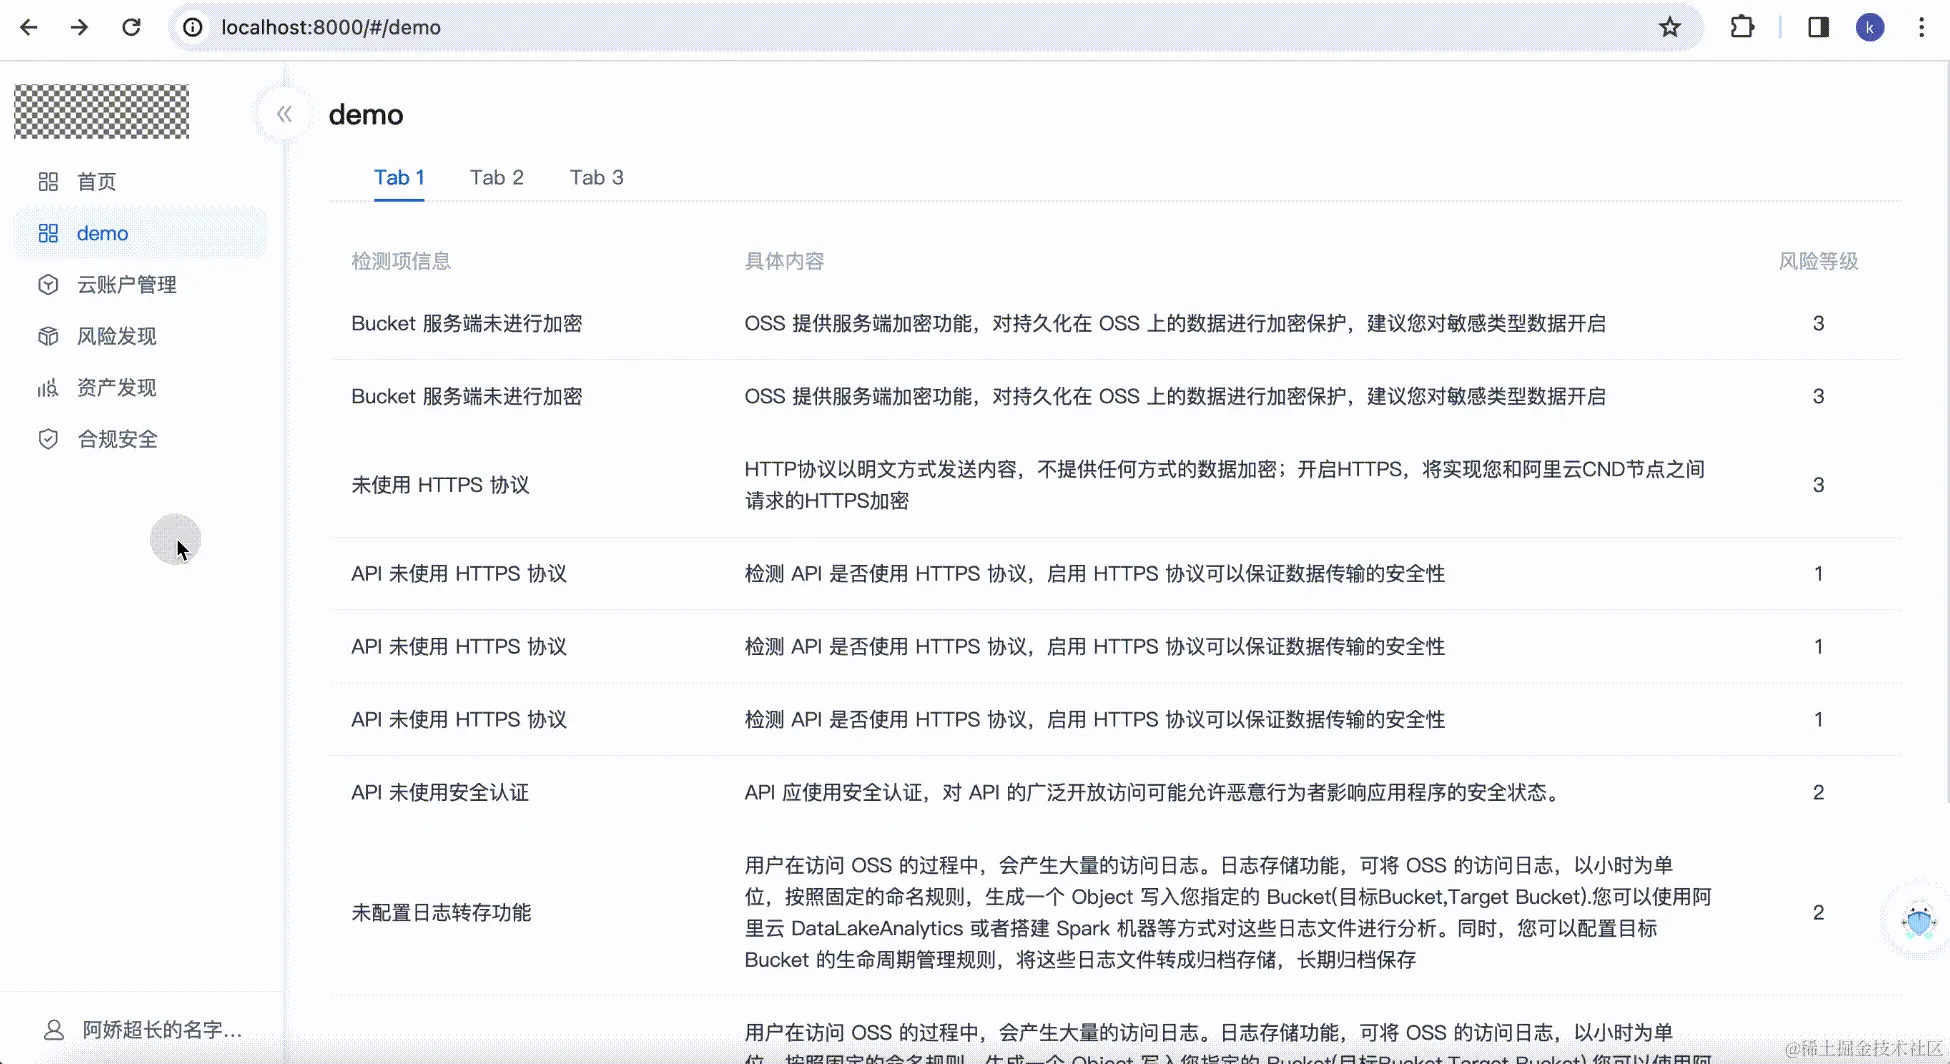Bookmark this page via the star icon
1950x1064 pixels.
[1670, 27]
